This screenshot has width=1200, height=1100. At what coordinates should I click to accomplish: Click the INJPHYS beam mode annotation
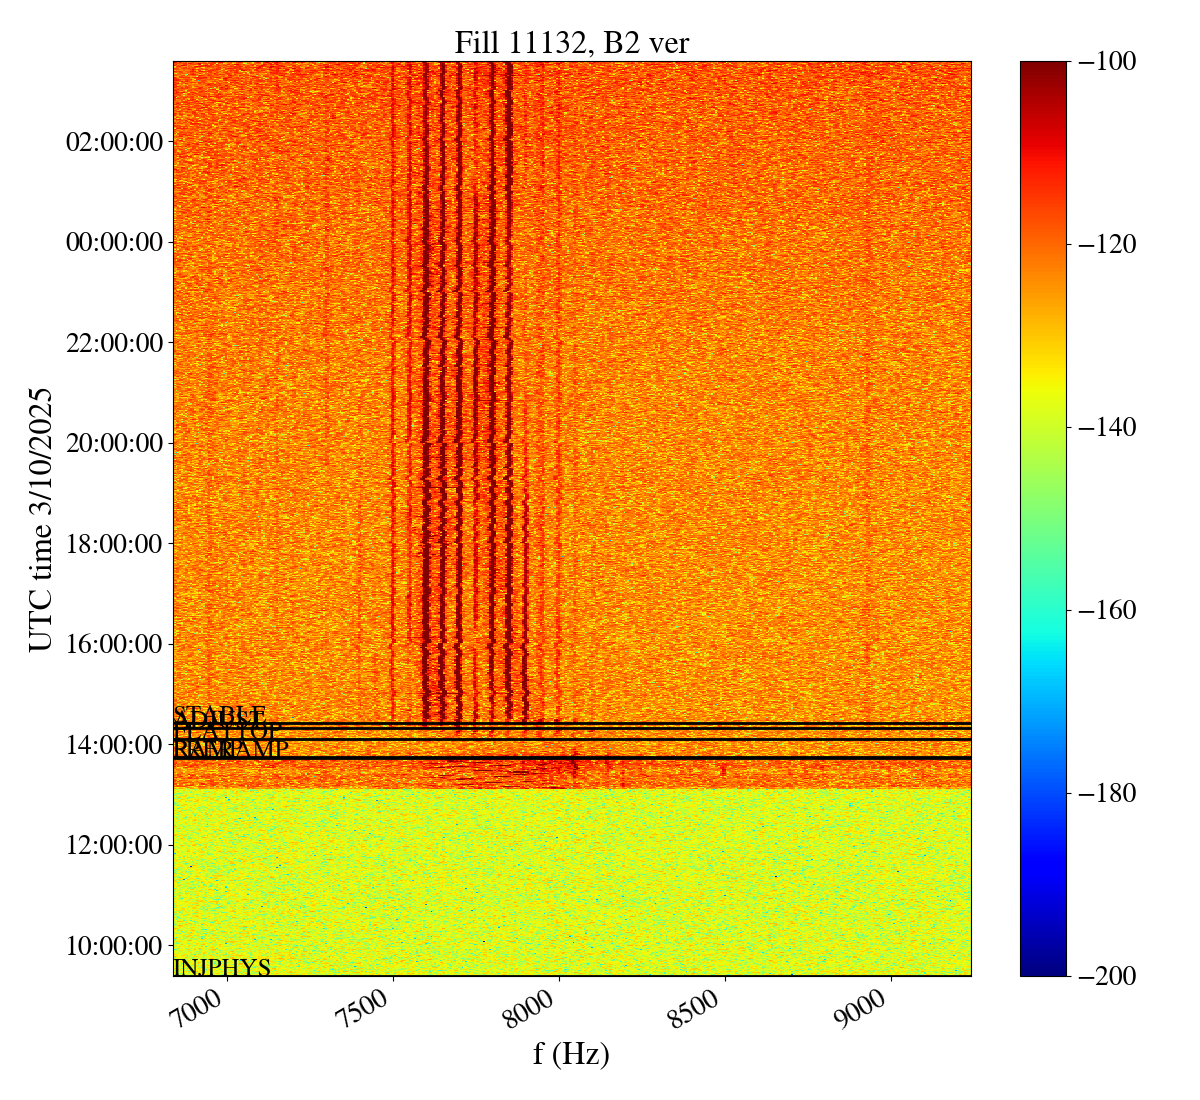pos(222,967)
